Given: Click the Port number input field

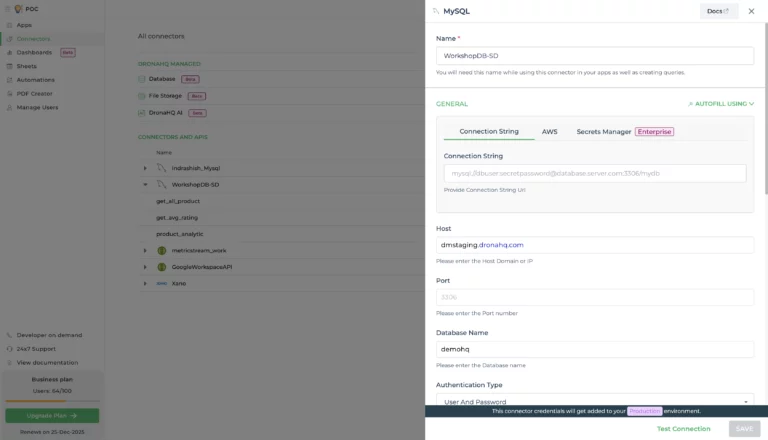Looking at the screenshot, I should point(595,297).
